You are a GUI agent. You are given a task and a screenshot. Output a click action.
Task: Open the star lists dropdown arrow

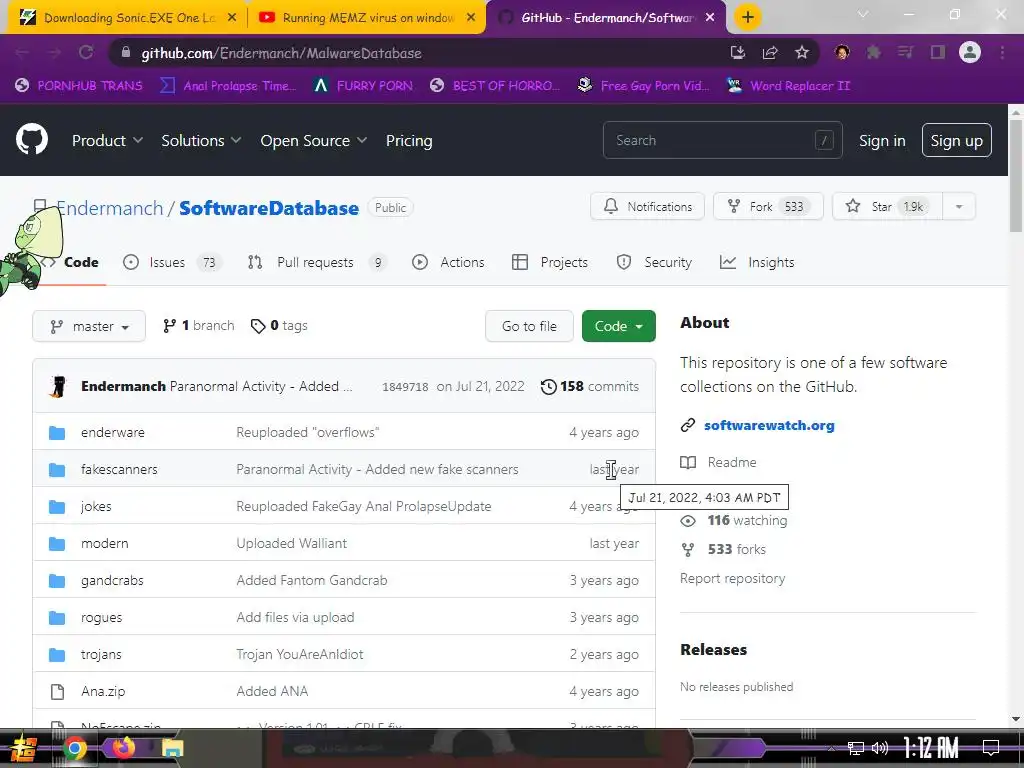pos(959,206)
